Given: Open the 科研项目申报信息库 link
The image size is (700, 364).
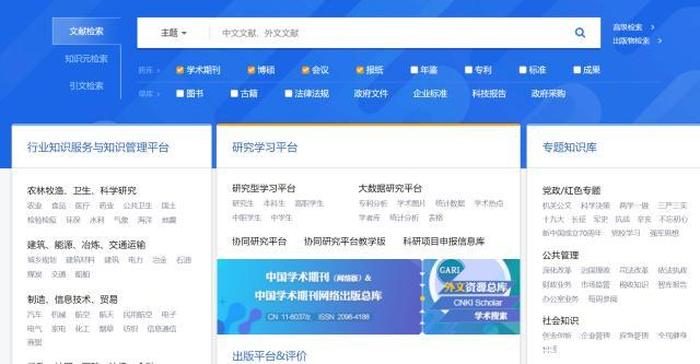Looking at the screenshot, I should coord(444,241).
